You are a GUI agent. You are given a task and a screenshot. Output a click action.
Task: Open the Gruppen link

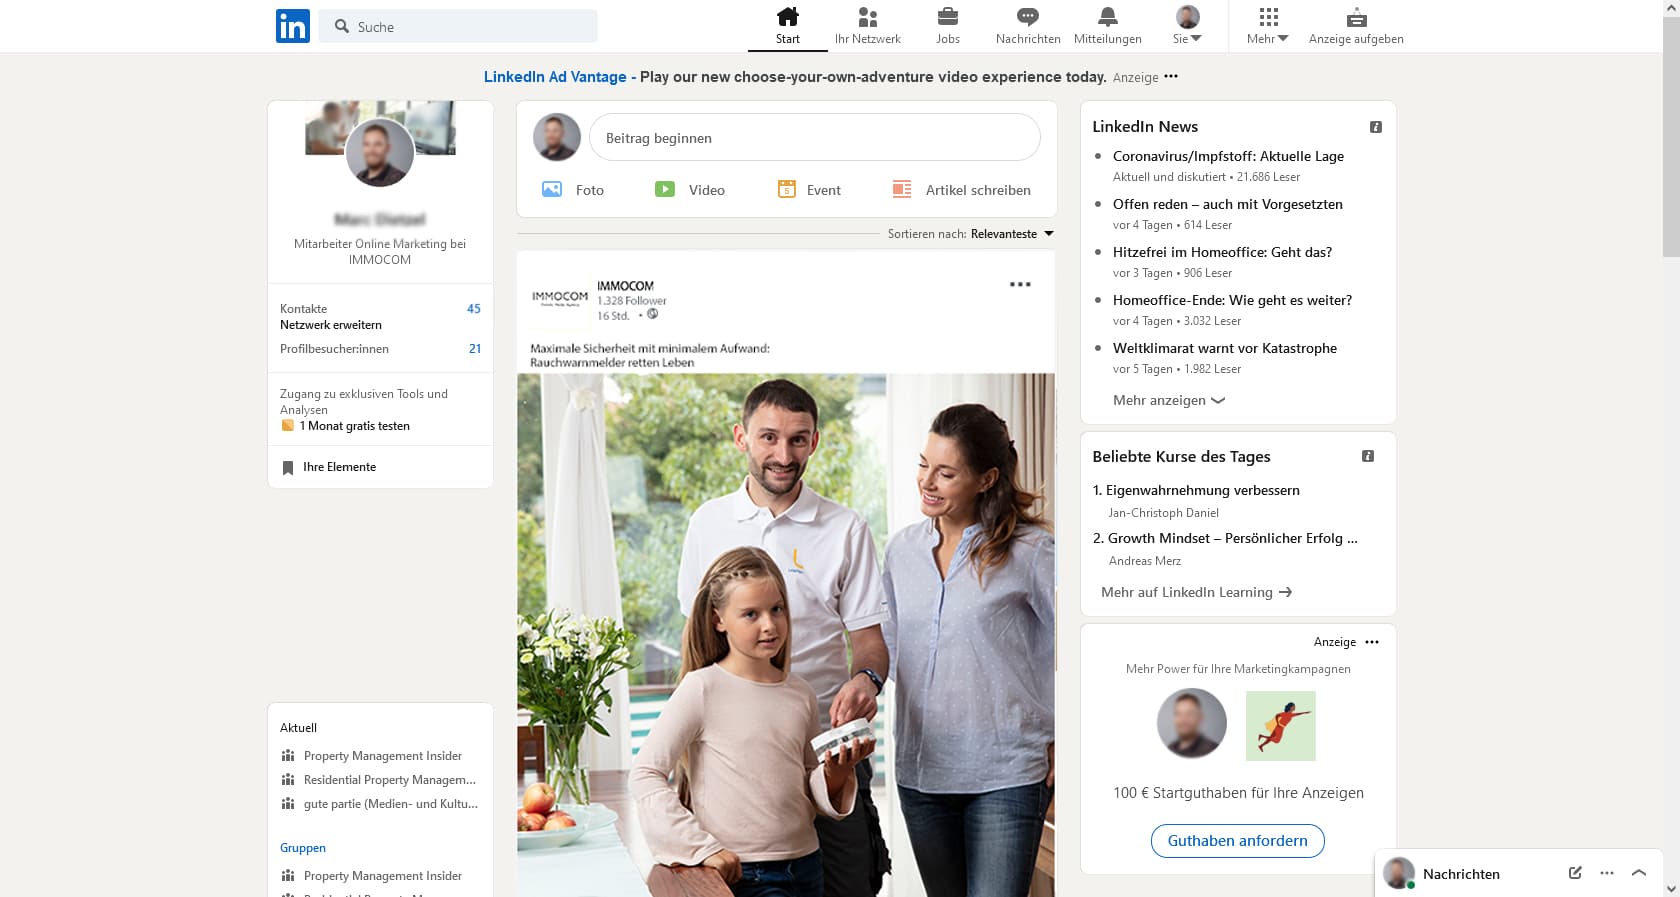click(303, 848)
